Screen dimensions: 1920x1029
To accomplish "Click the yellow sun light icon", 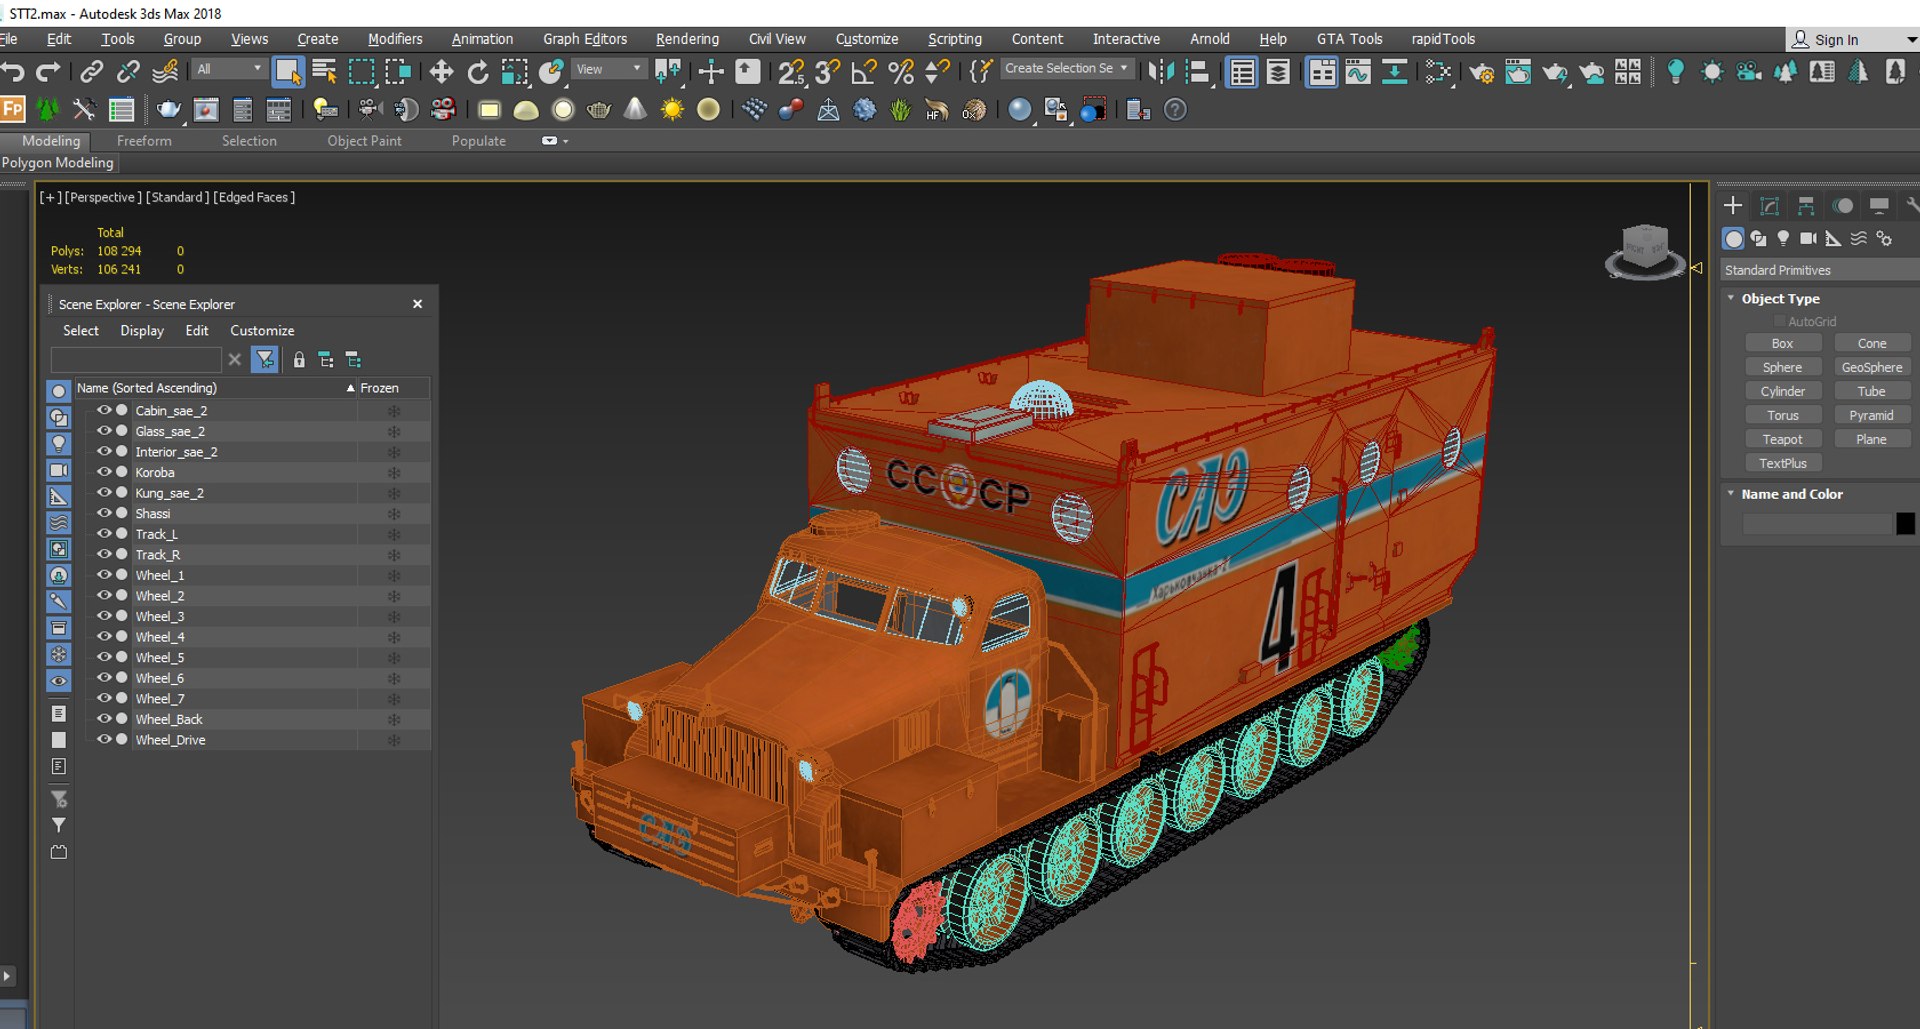I will click(x=672, y=110).
